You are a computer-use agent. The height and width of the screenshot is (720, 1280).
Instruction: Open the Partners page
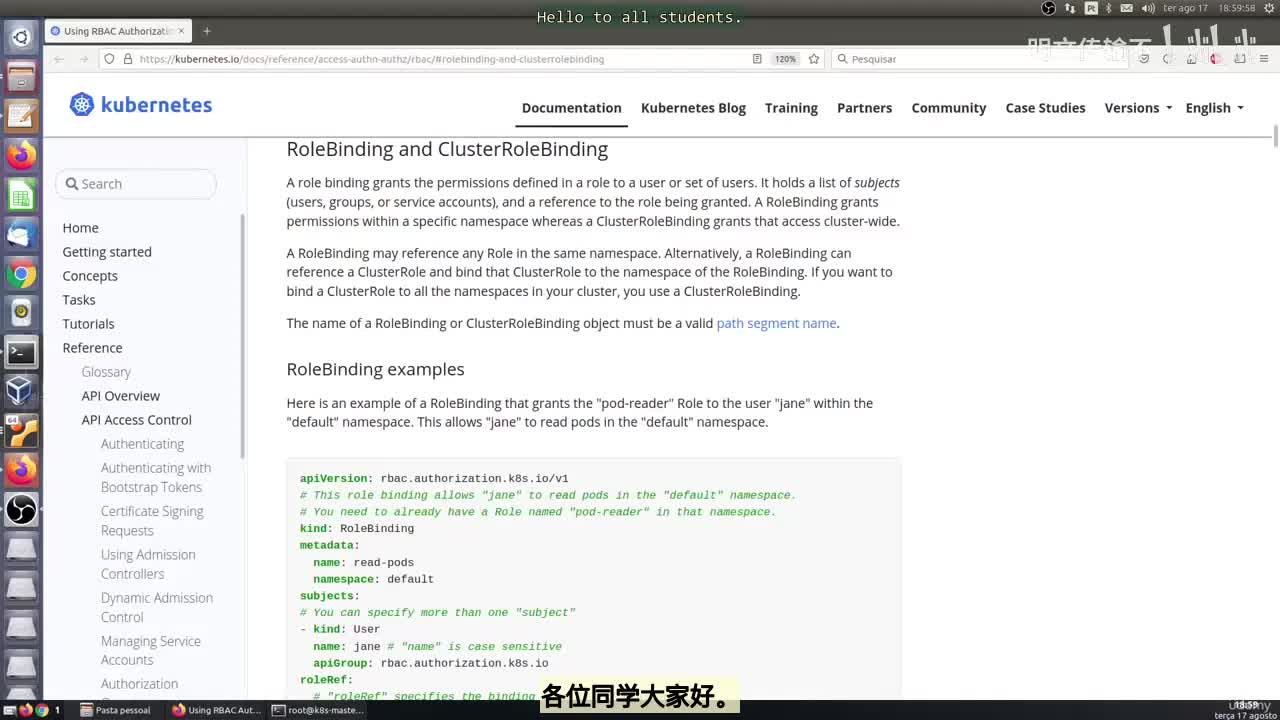click(864, 108)
